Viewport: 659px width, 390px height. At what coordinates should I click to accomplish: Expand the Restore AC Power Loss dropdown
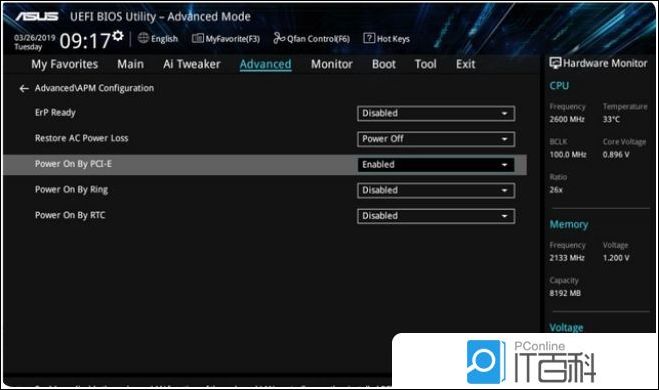coord(436,139)
